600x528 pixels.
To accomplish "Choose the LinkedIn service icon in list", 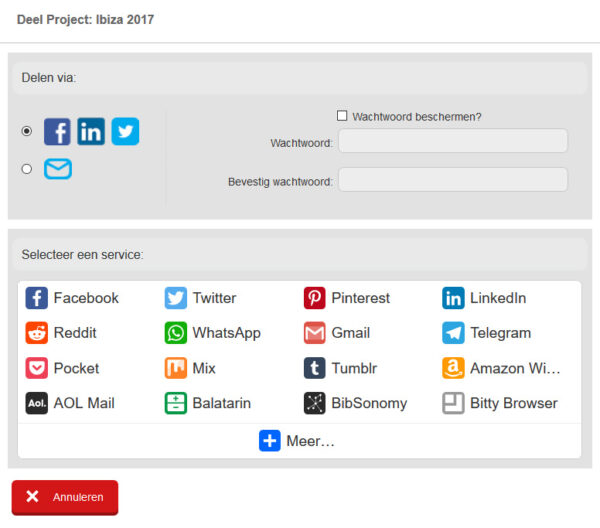I will click(x=453, y=298).
